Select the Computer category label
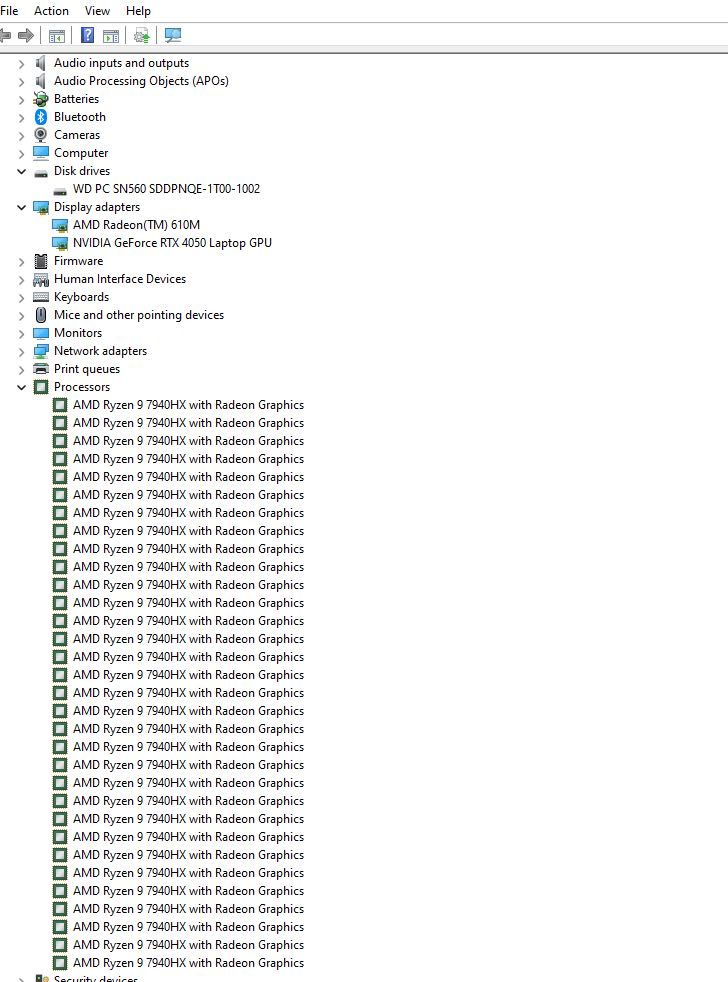 [x=81, y=153]
